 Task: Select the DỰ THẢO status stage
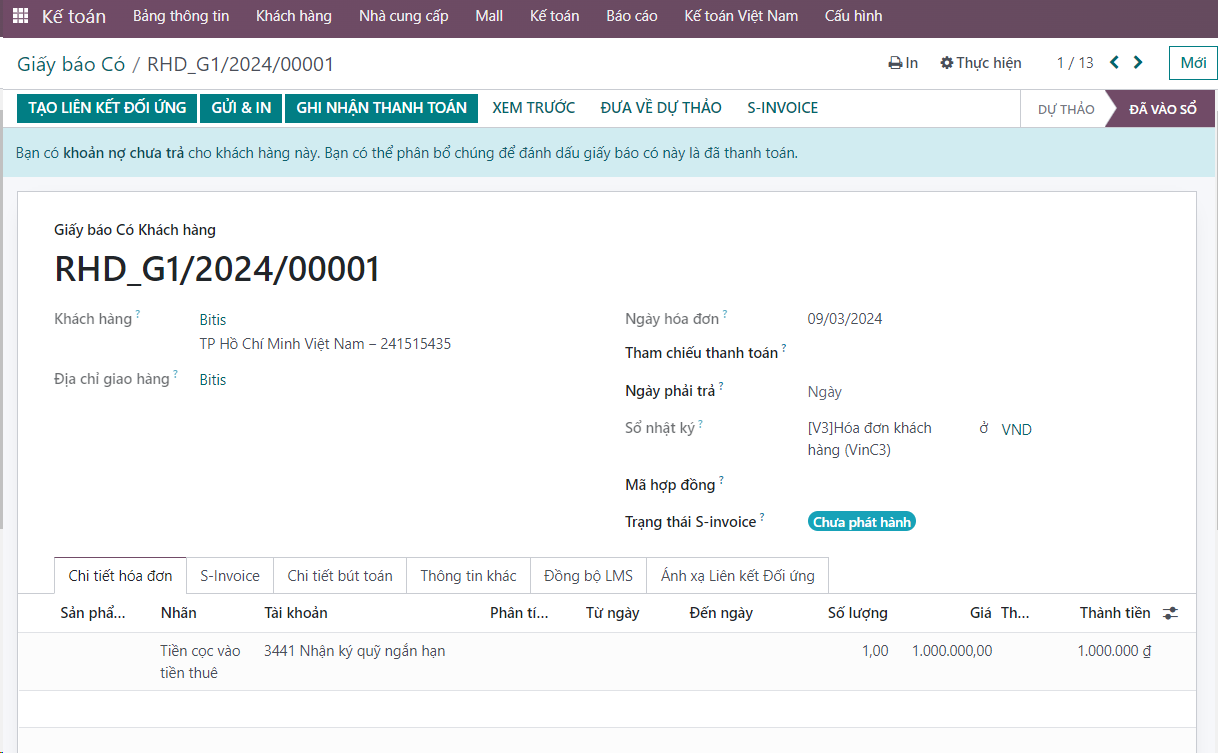point(1066,109)
